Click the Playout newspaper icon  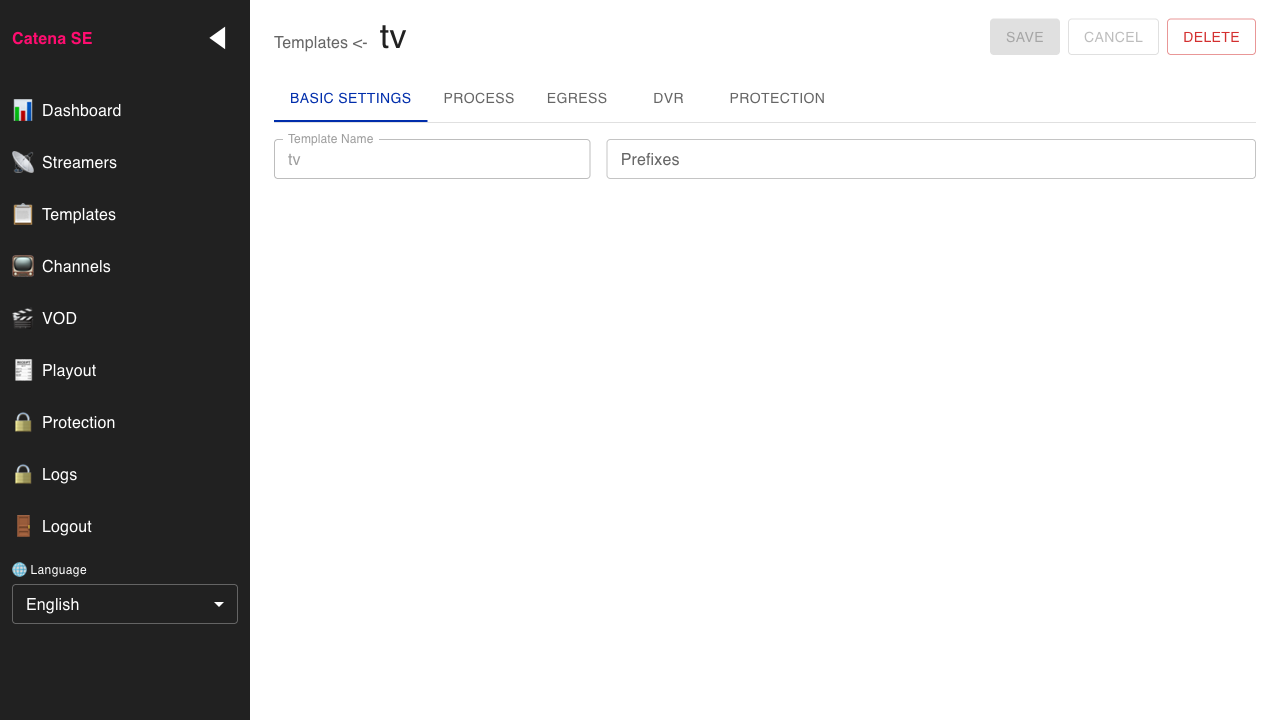point(23,370)
